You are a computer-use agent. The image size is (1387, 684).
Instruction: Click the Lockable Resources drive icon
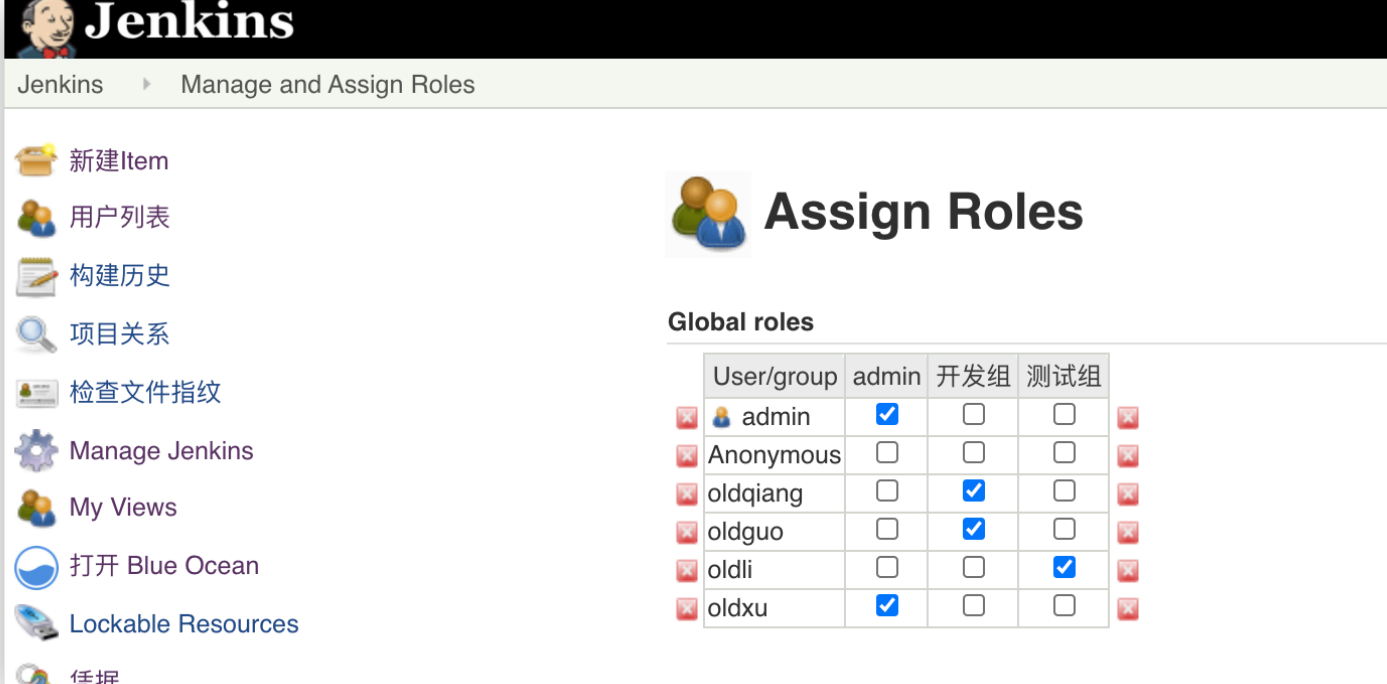click(37, 624)
